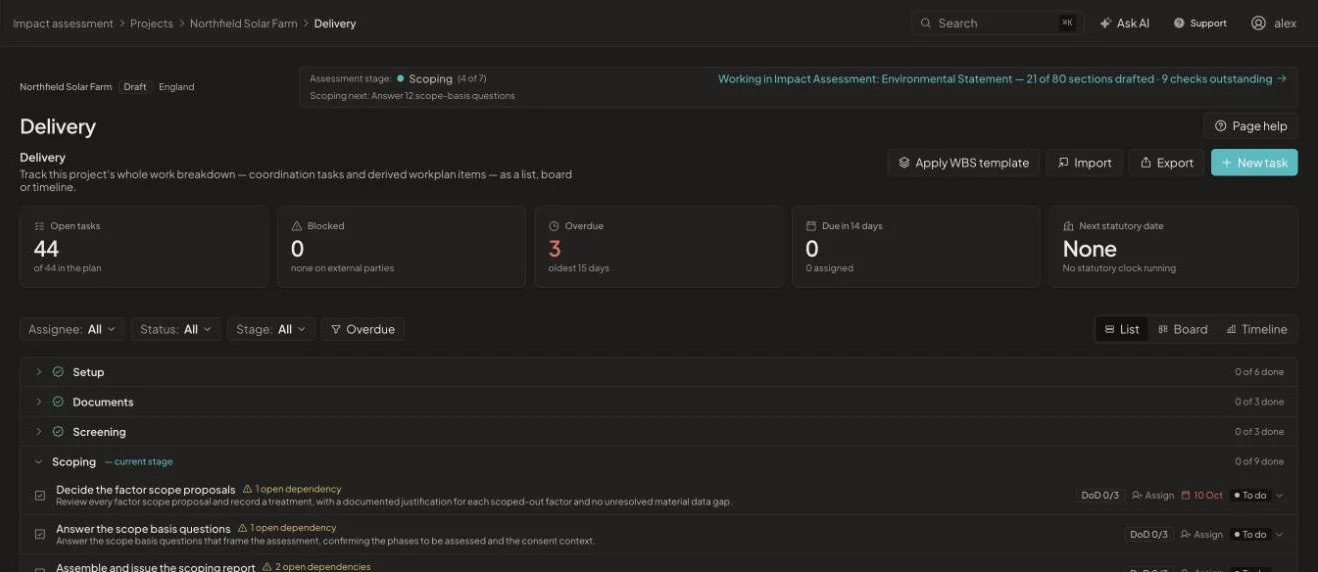Open the Assignee filter dropdown

point(72,329)
